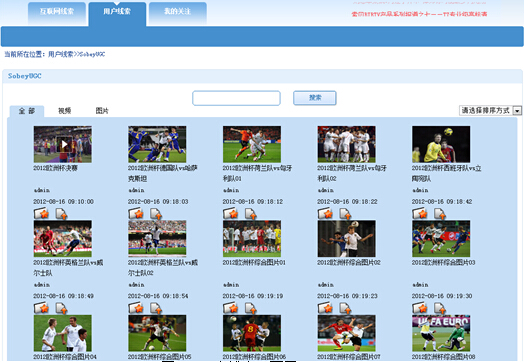Favorite the item dated 09:19:30
This screenshot has width=524, height=362.
(x=420, y=308)
